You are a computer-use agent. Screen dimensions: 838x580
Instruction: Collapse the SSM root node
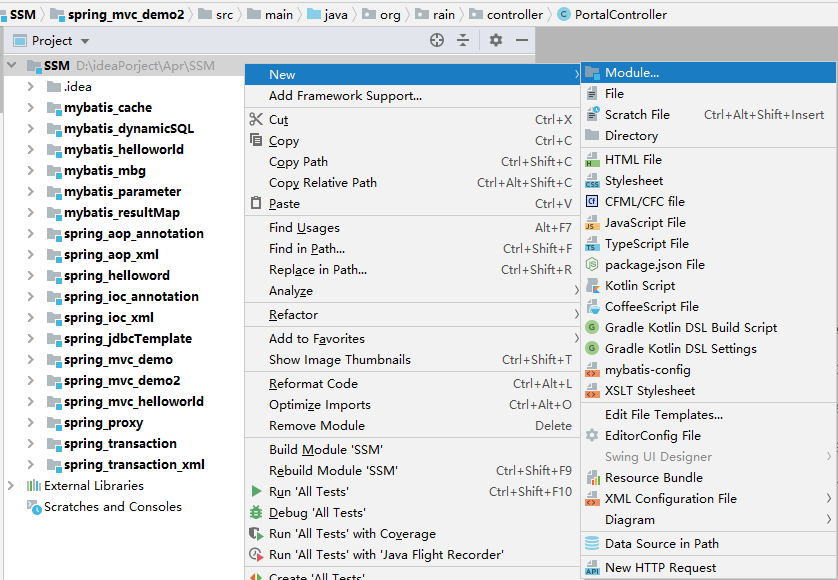(x=12, y=65)
